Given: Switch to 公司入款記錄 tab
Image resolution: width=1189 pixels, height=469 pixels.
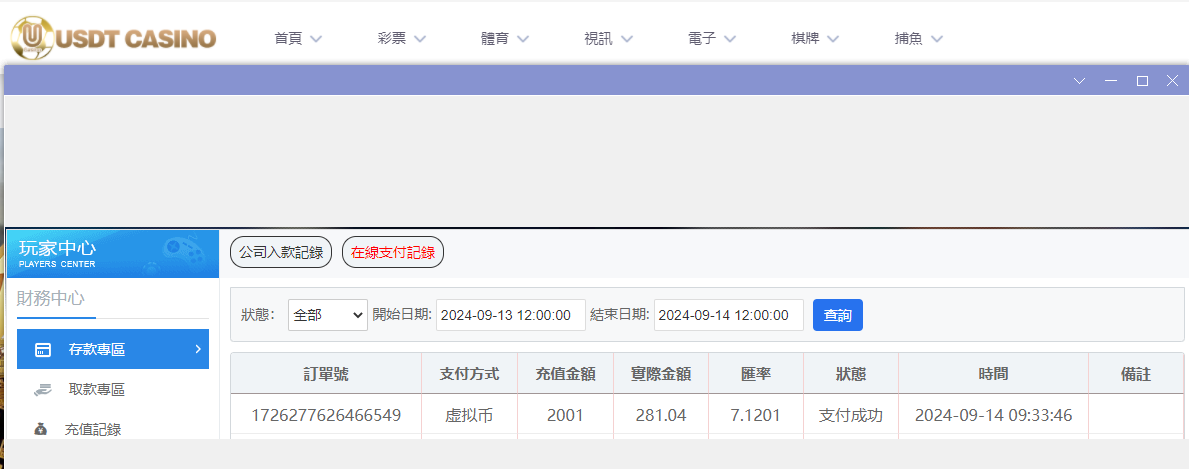Looking at the screenshot, I should point(281,253).
